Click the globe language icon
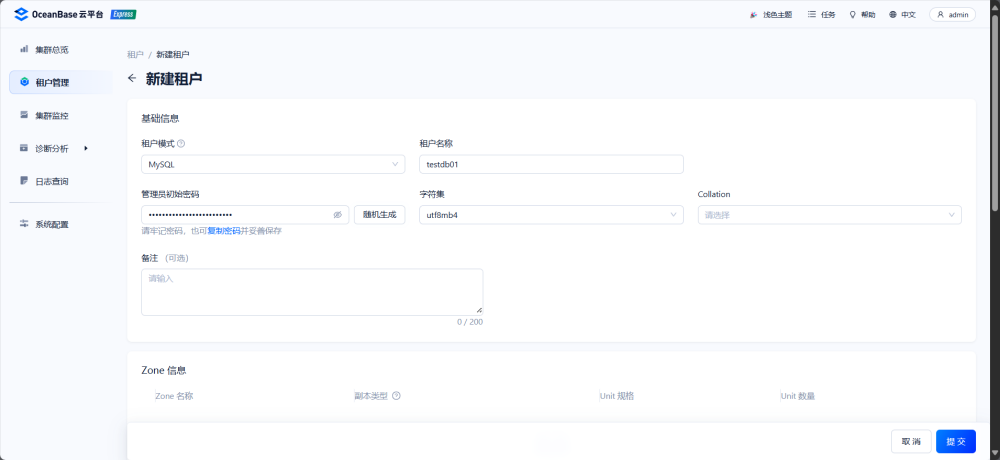 point(893,15)
